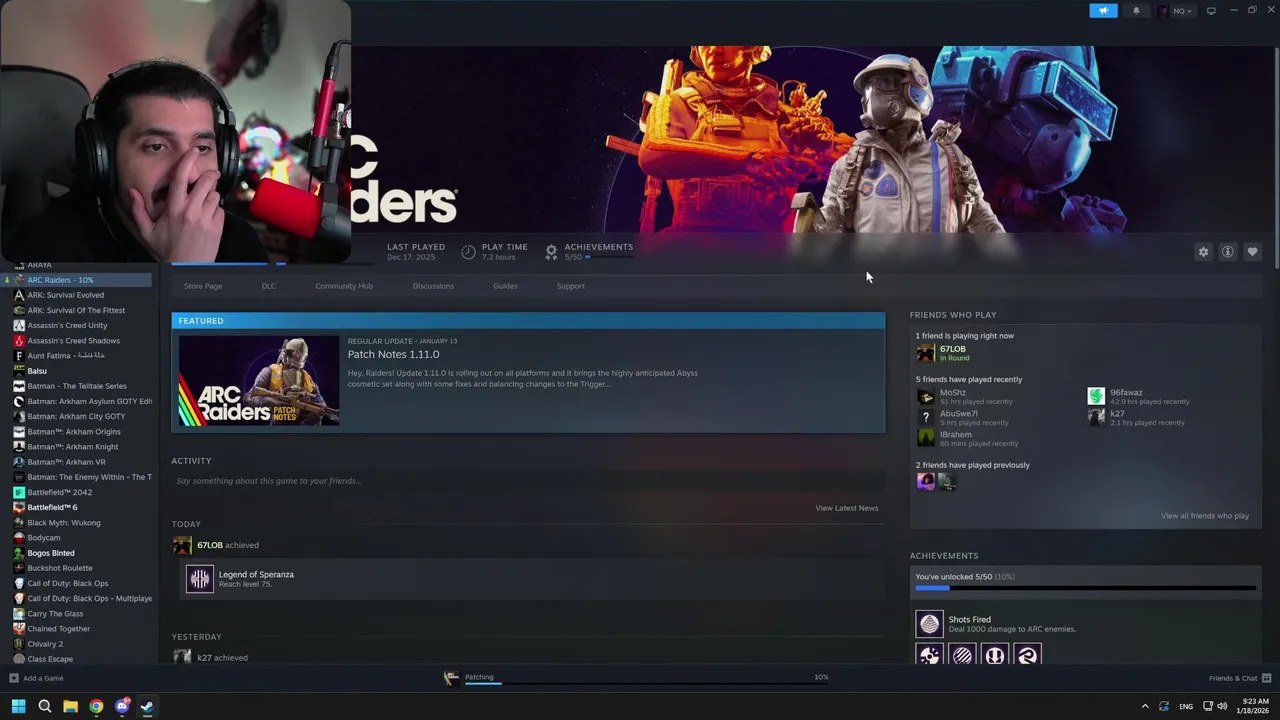
Task: Show game info icon
Action: [1228, 252]
